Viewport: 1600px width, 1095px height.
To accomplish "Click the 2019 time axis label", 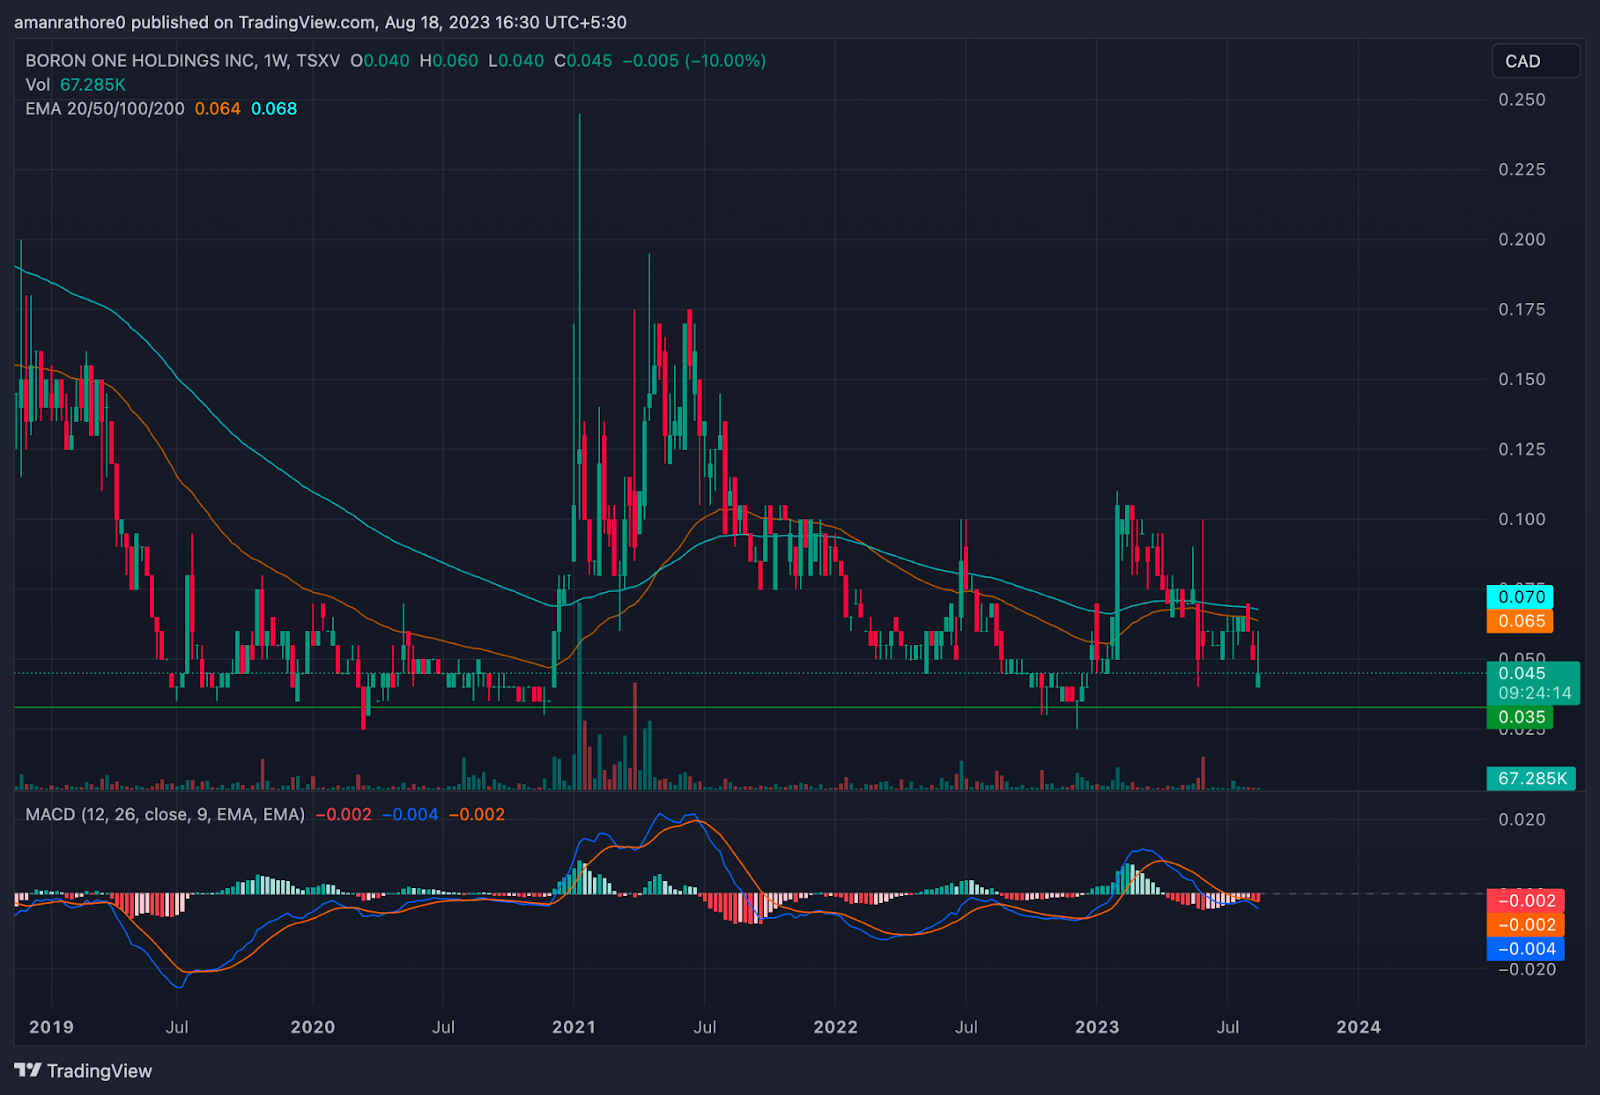I will coord(51,1027).
